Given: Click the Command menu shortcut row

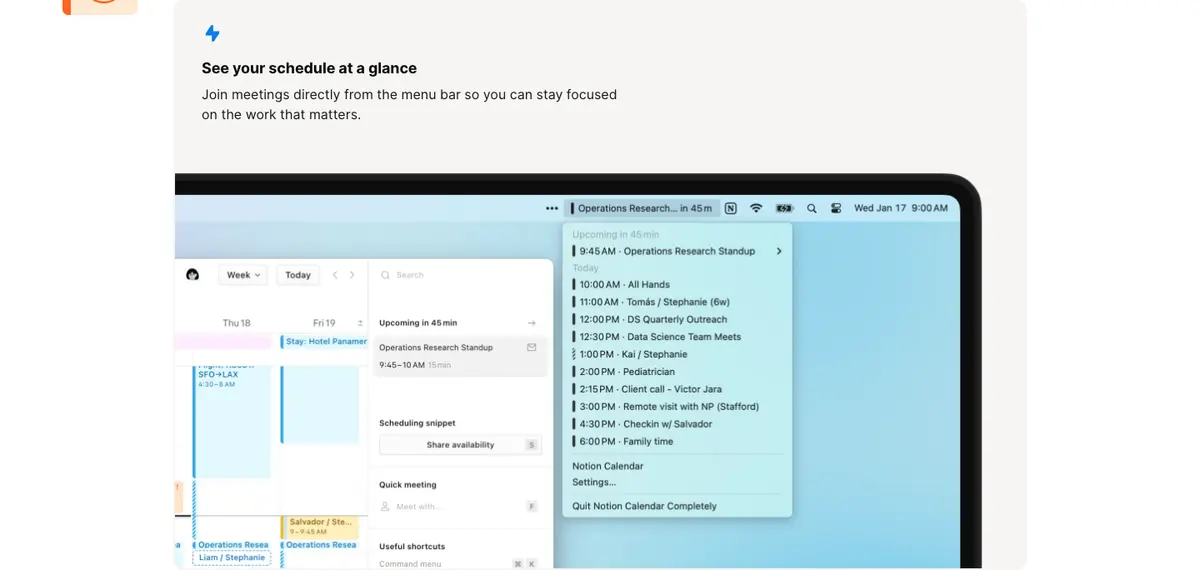Looking at the screenshot, I should (460, 564).
